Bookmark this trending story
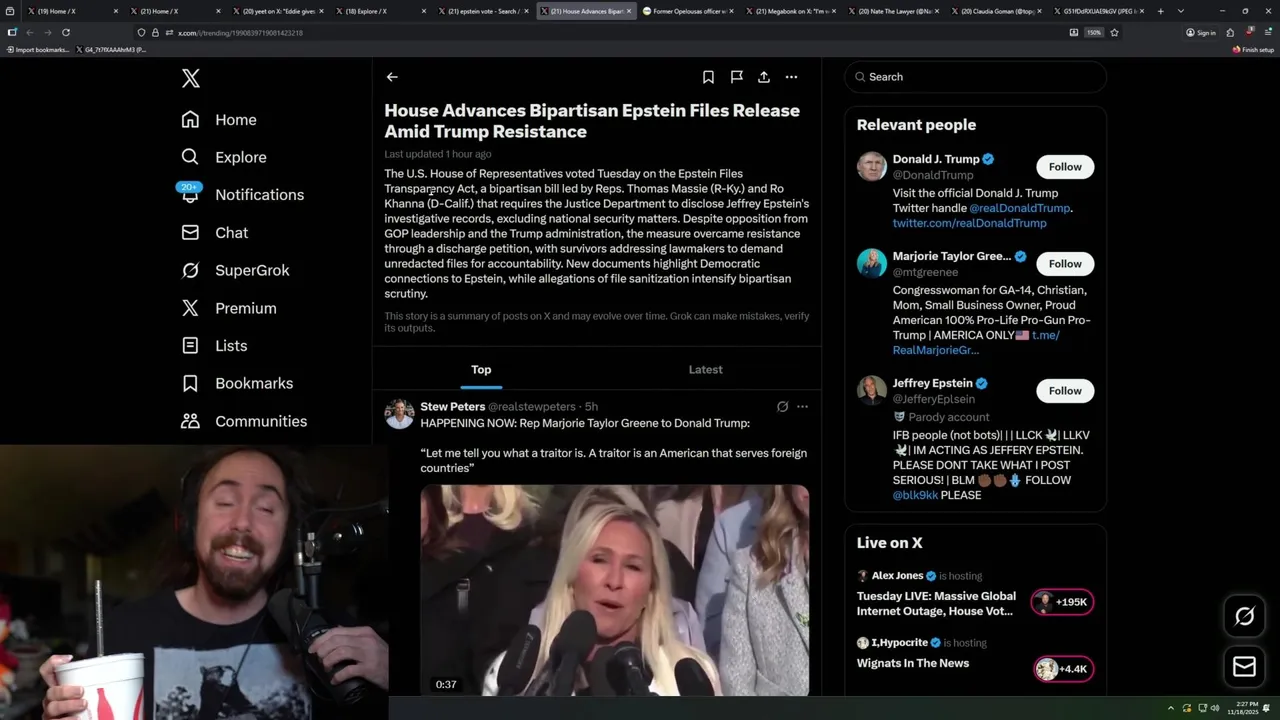 click(708, 77)
